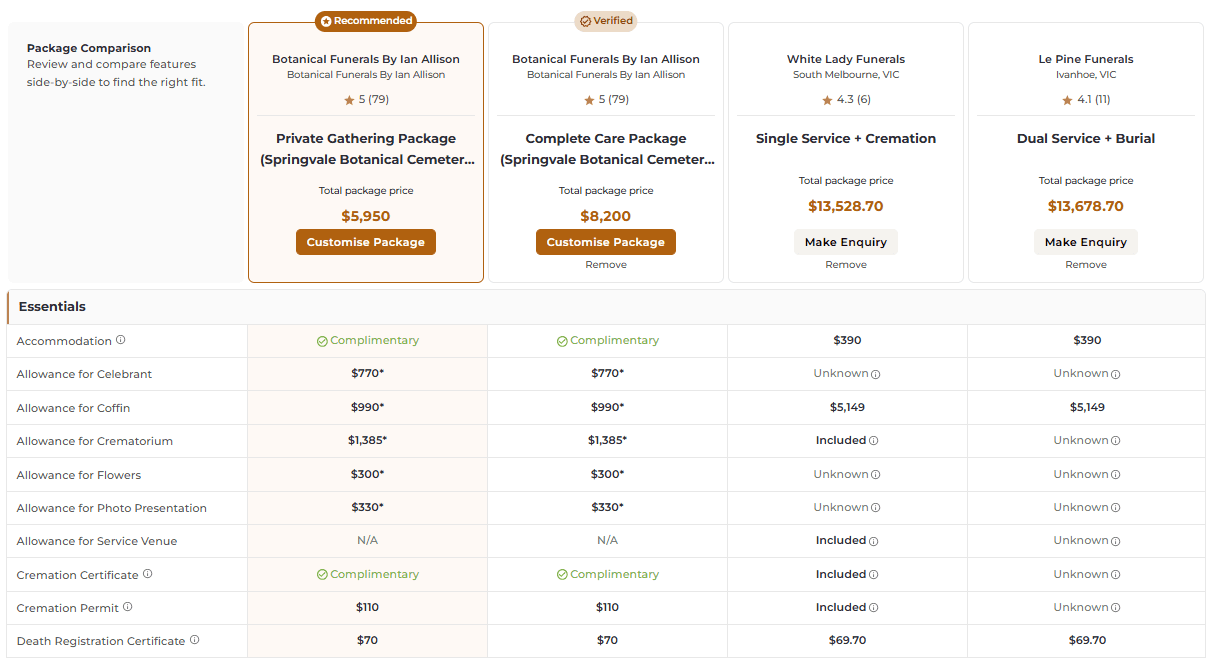Click the $13,678.70 total package price
The image size is (1212, 658).
click(1086, 206)
